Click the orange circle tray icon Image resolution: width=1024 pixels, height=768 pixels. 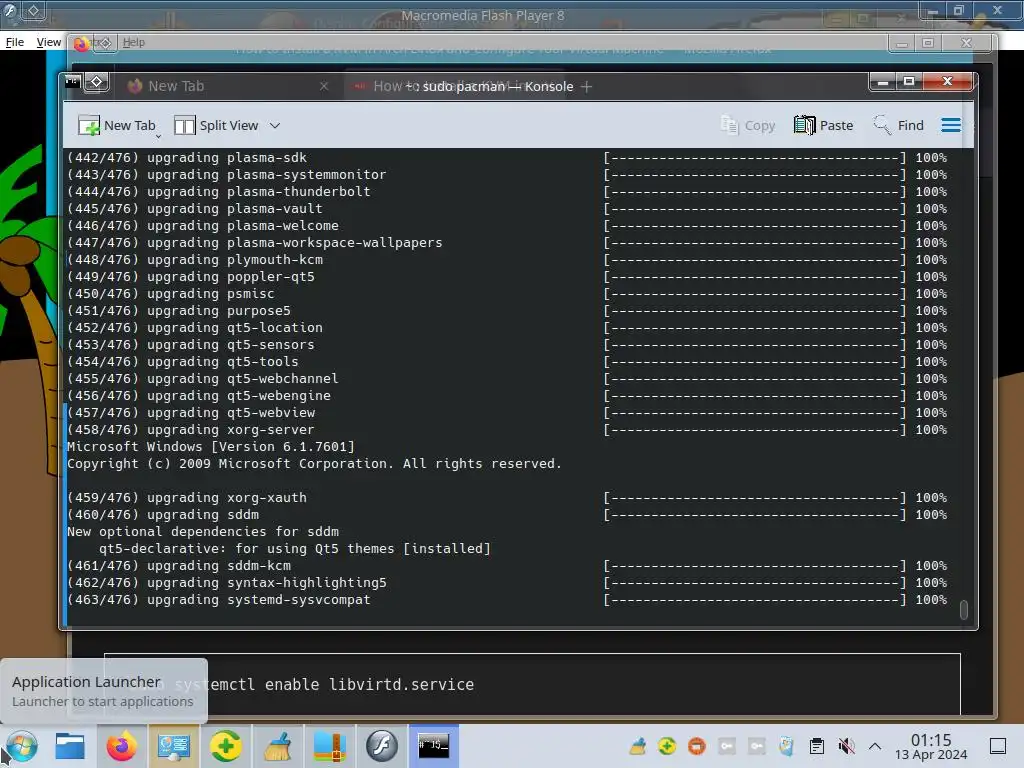(x=697, y=746)
